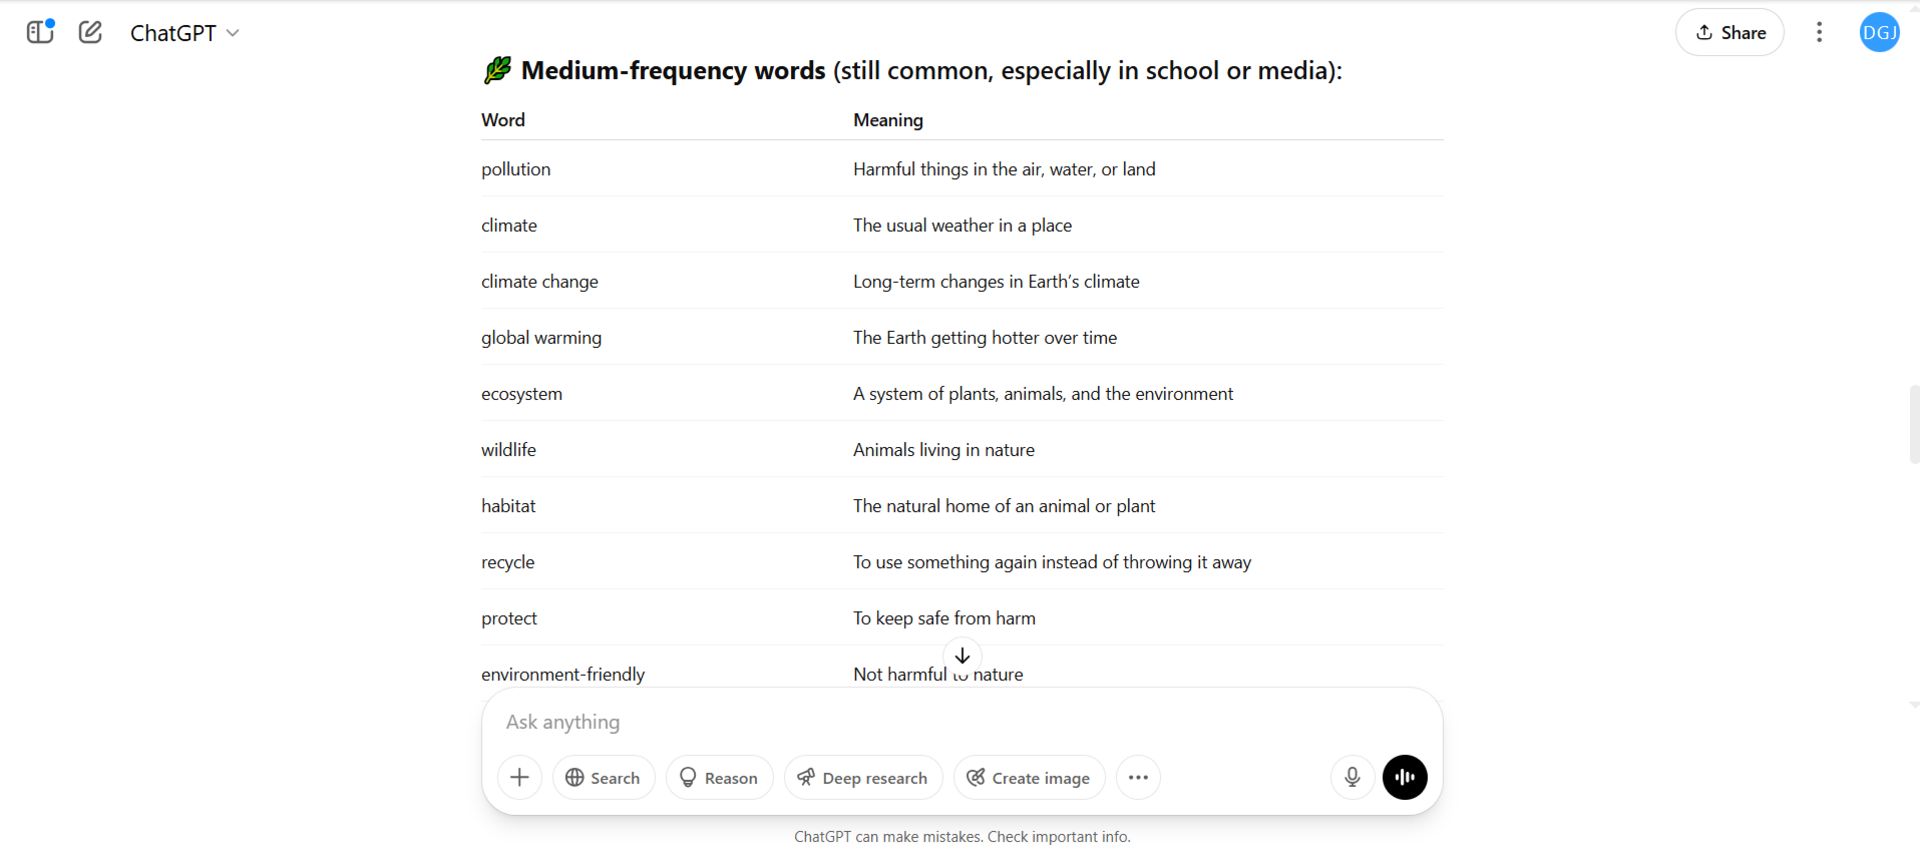Click the Ask anything input field
The height and width of the screenshot is (855, 1920).
tap(962, 722)
